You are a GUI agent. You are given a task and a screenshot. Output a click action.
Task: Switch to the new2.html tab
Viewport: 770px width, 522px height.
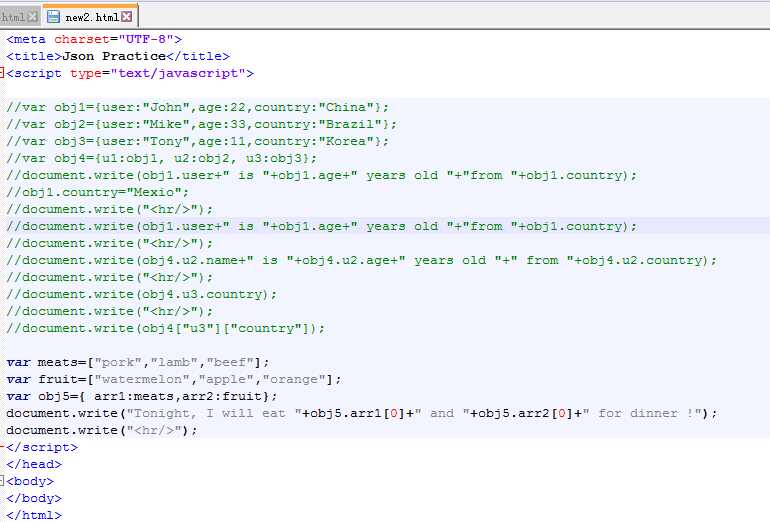[x=91, y=17]
